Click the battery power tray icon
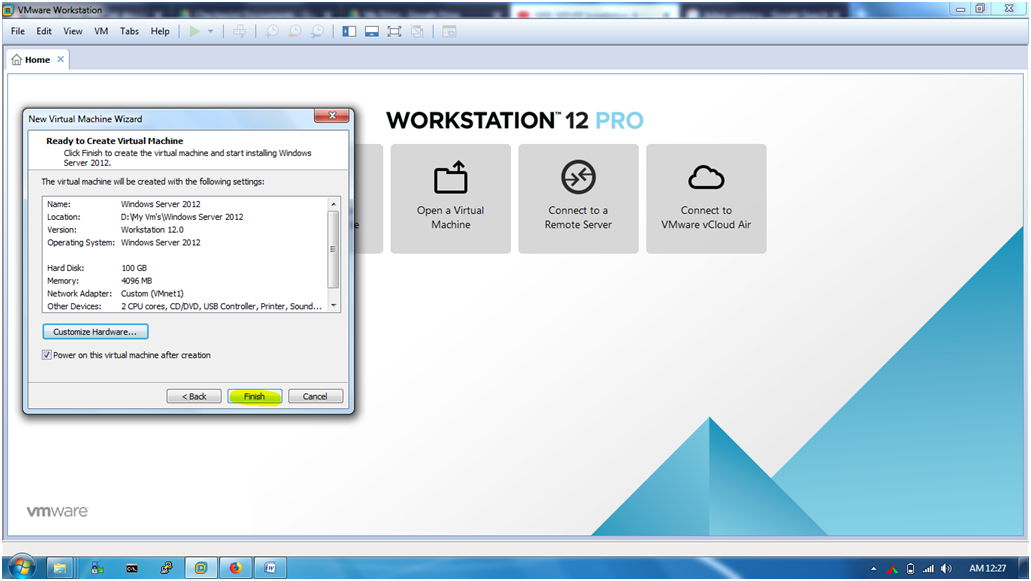 [910, 569]
